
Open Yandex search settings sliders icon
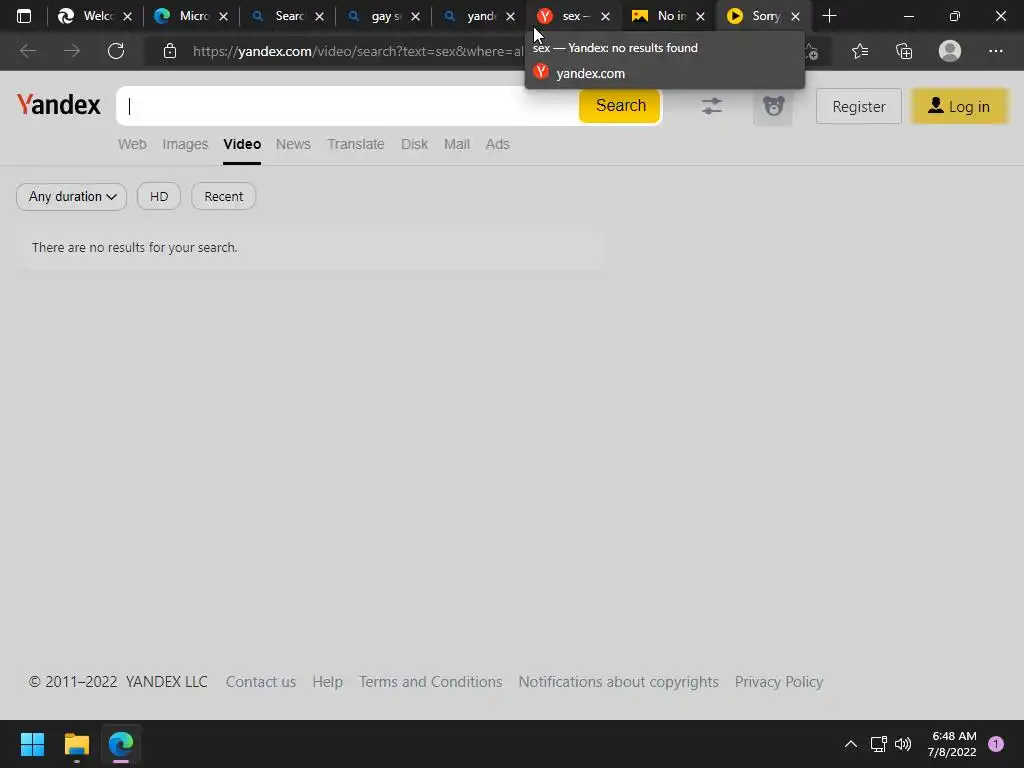pos(712,106)
